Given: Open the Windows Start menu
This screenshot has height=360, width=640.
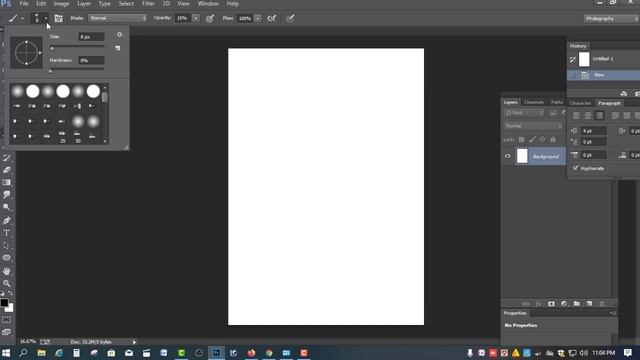Looking at the screenshot, I should tap(6, 353).
